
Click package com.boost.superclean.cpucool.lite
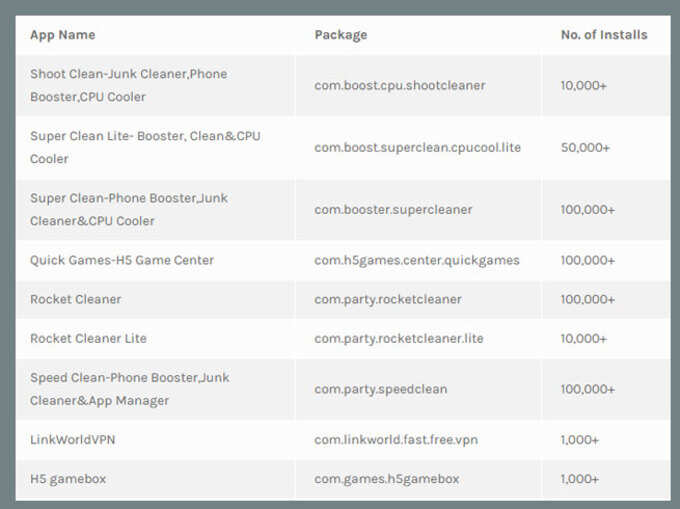pos(418,147)
